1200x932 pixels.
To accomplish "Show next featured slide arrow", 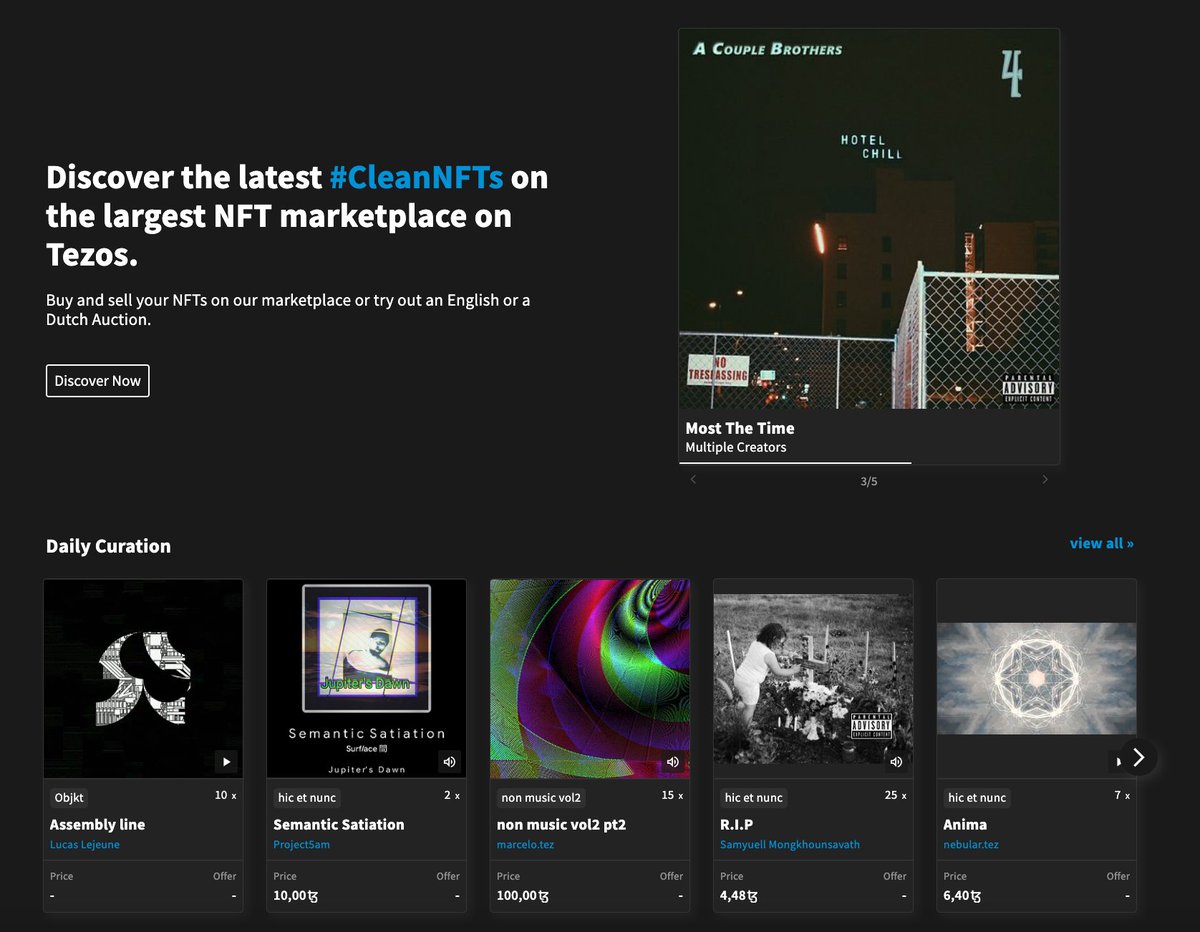I will [x=1045, y=480].
